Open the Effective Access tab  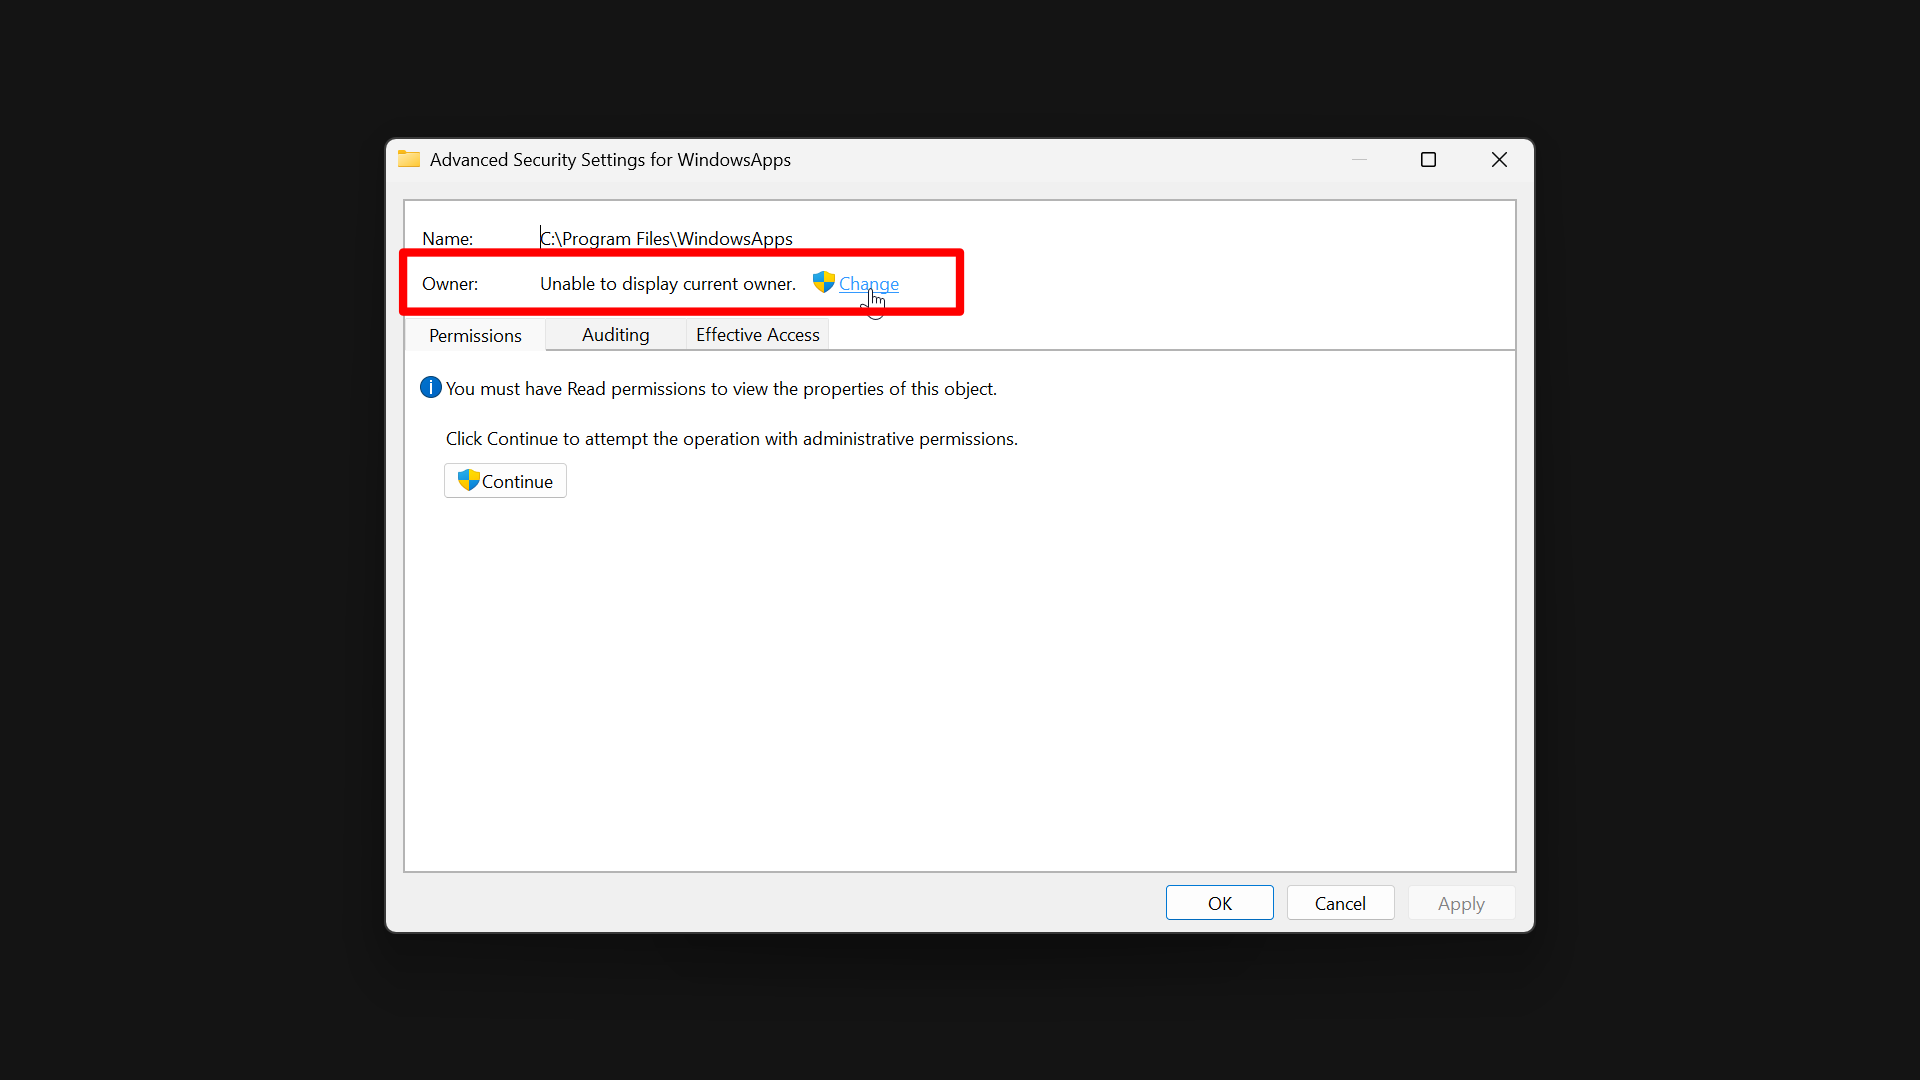(x=757, y=334)
